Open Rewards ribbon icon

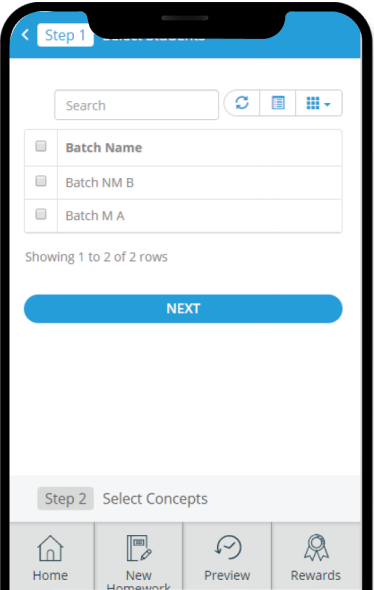click(316, 547)
